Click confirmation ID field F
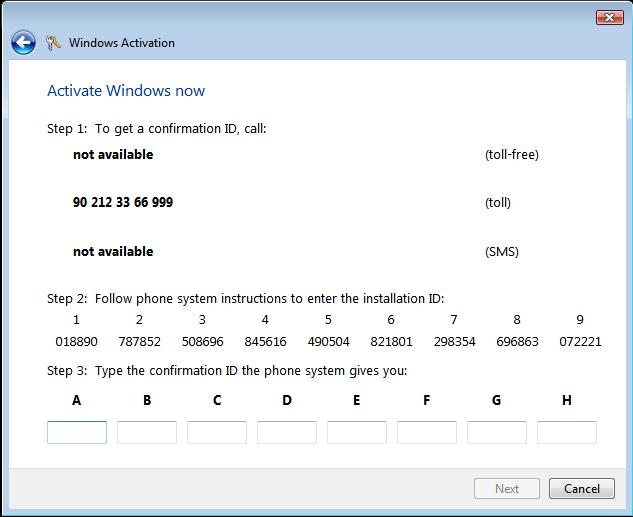 click(x=427, y=432)
